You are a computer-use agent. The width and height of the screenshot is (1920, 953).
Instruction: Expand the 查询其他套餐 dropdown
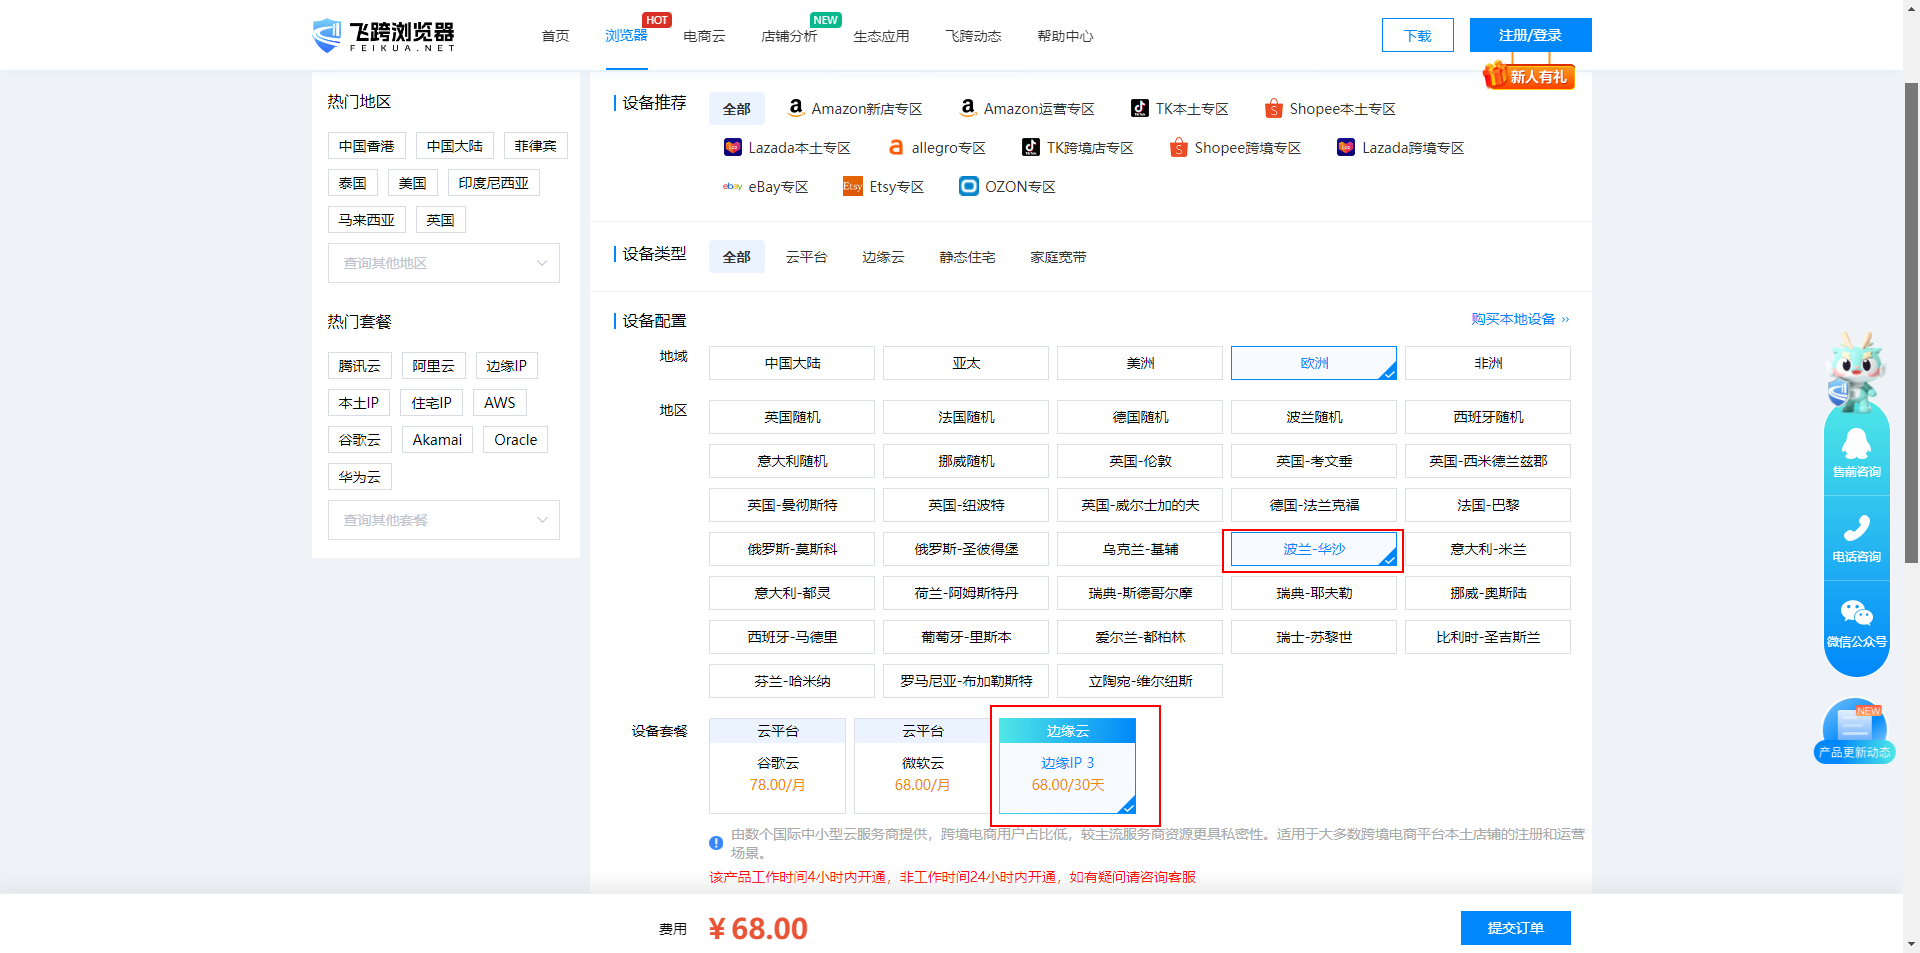pyautogui.click(x=443, y=520)
